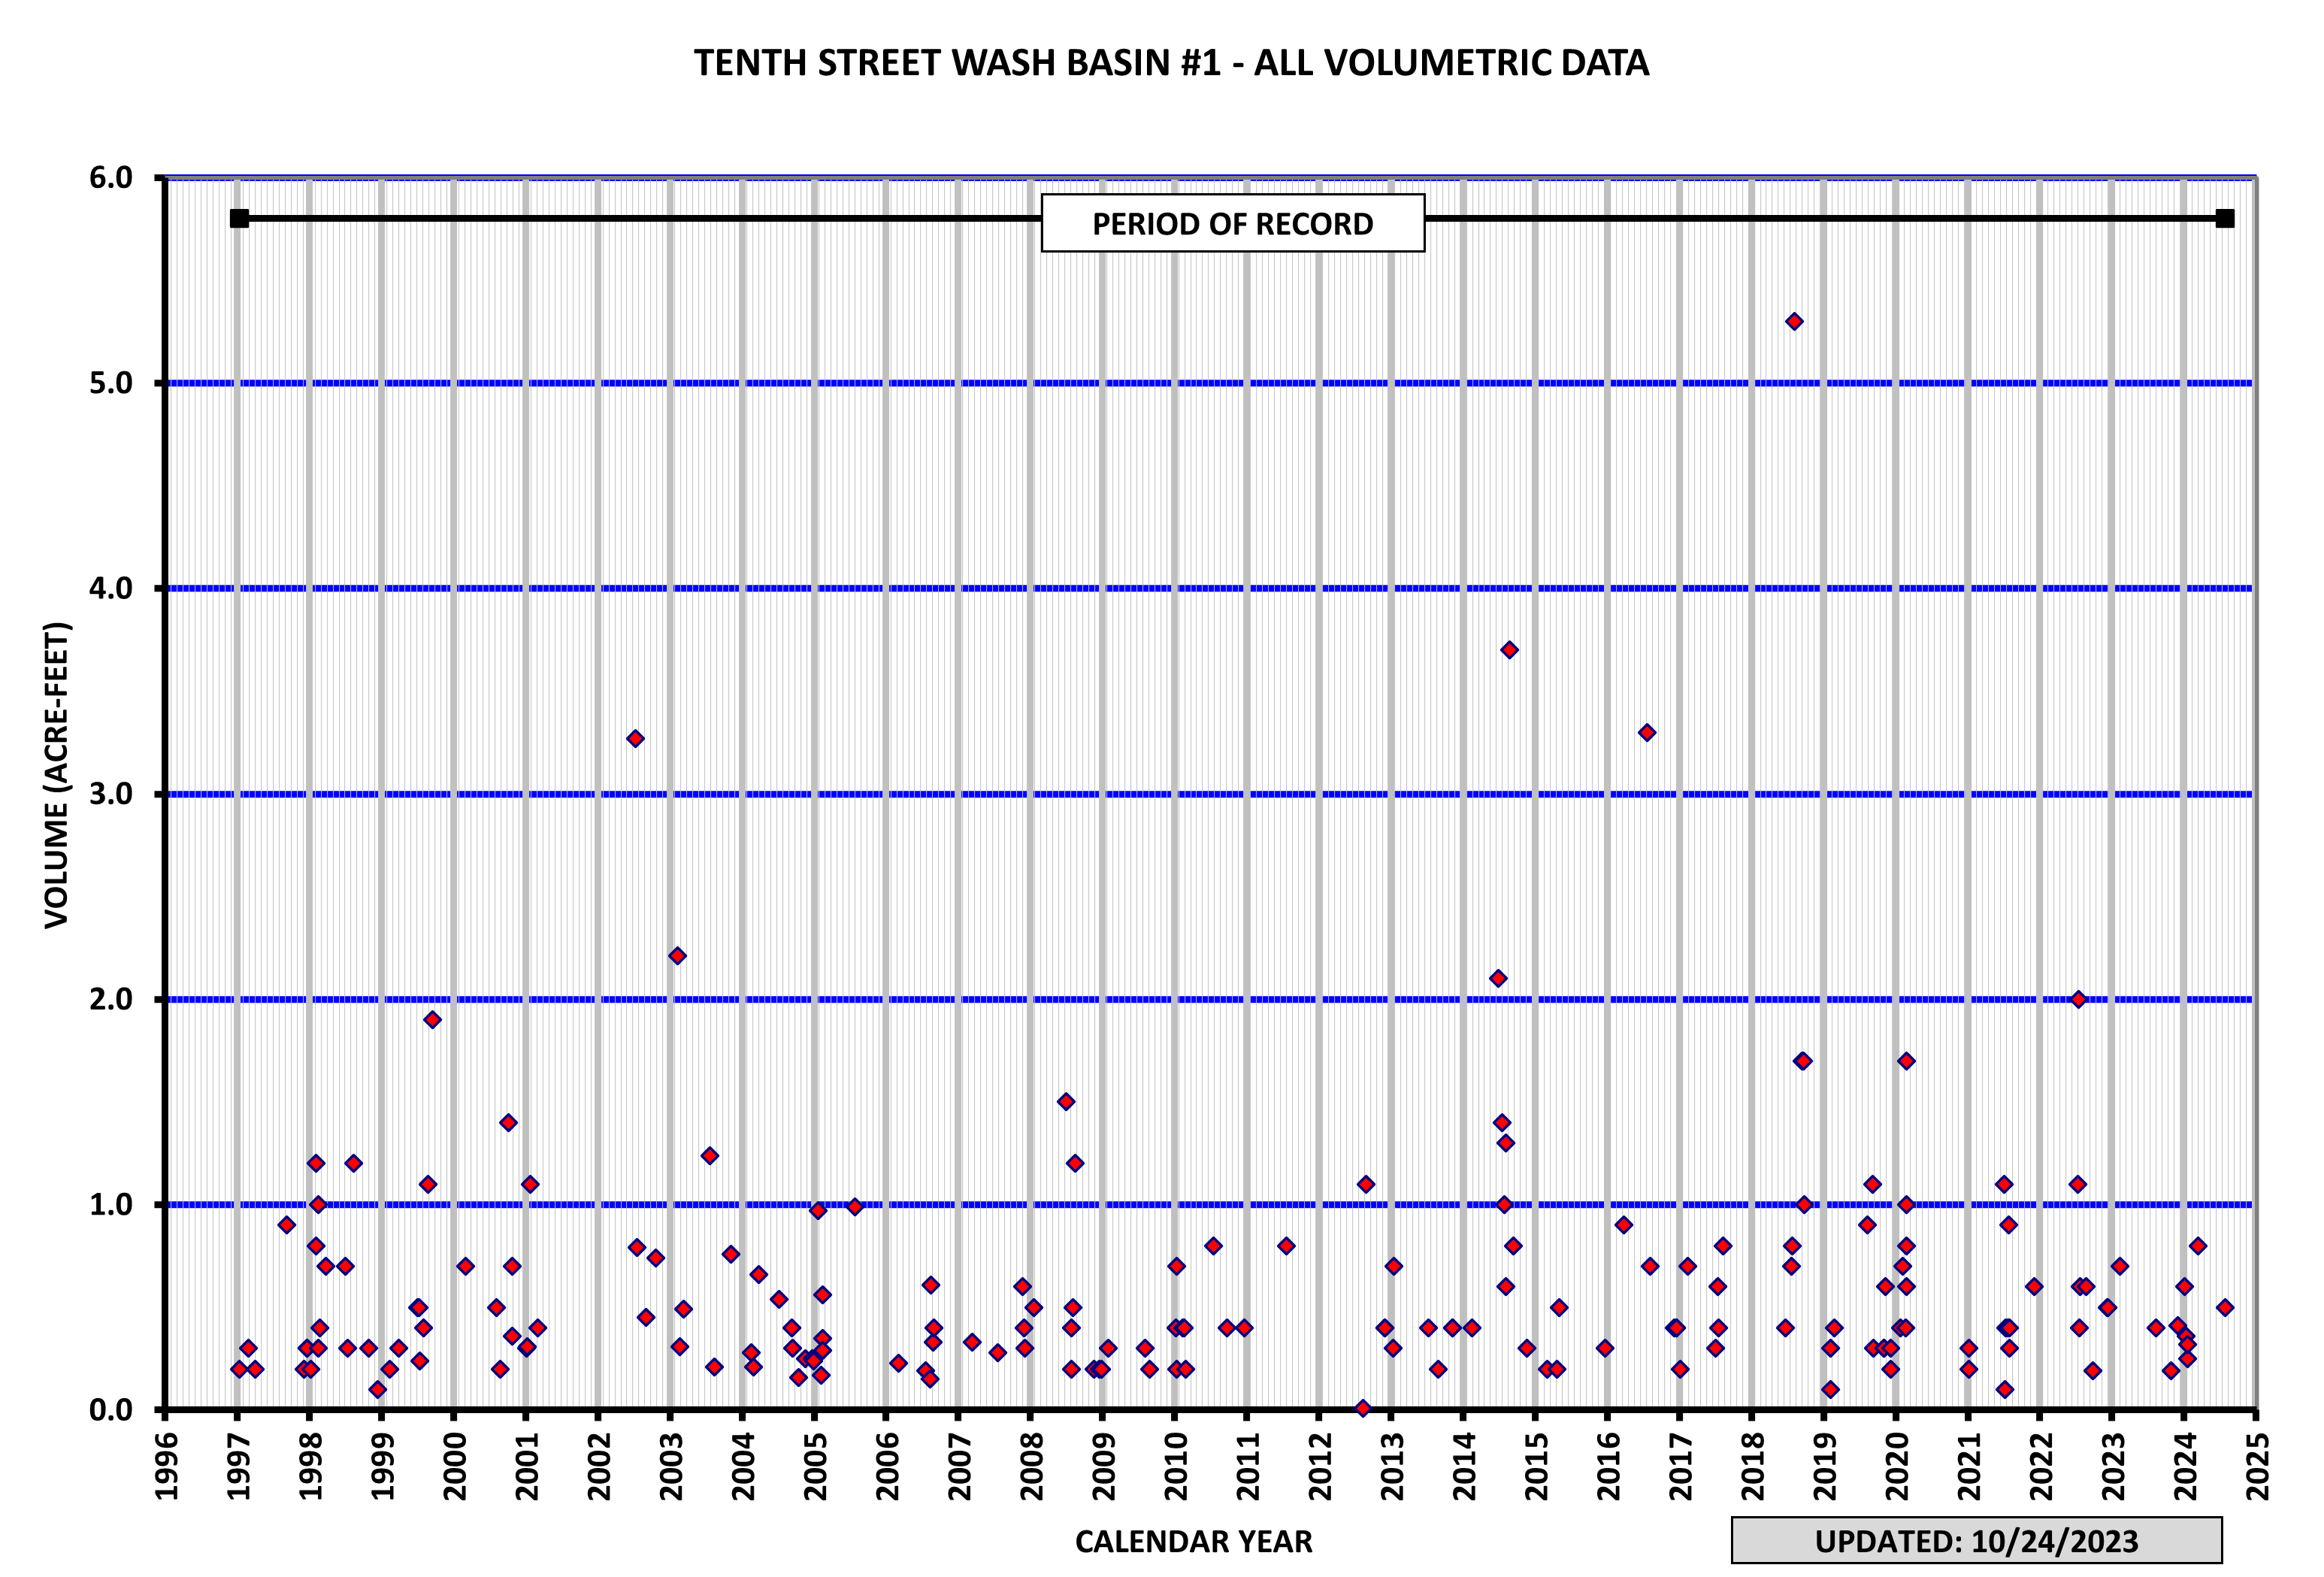Click the x-axis year label '1999'
2324x1577 pixels.
[x=382, y=1466]
